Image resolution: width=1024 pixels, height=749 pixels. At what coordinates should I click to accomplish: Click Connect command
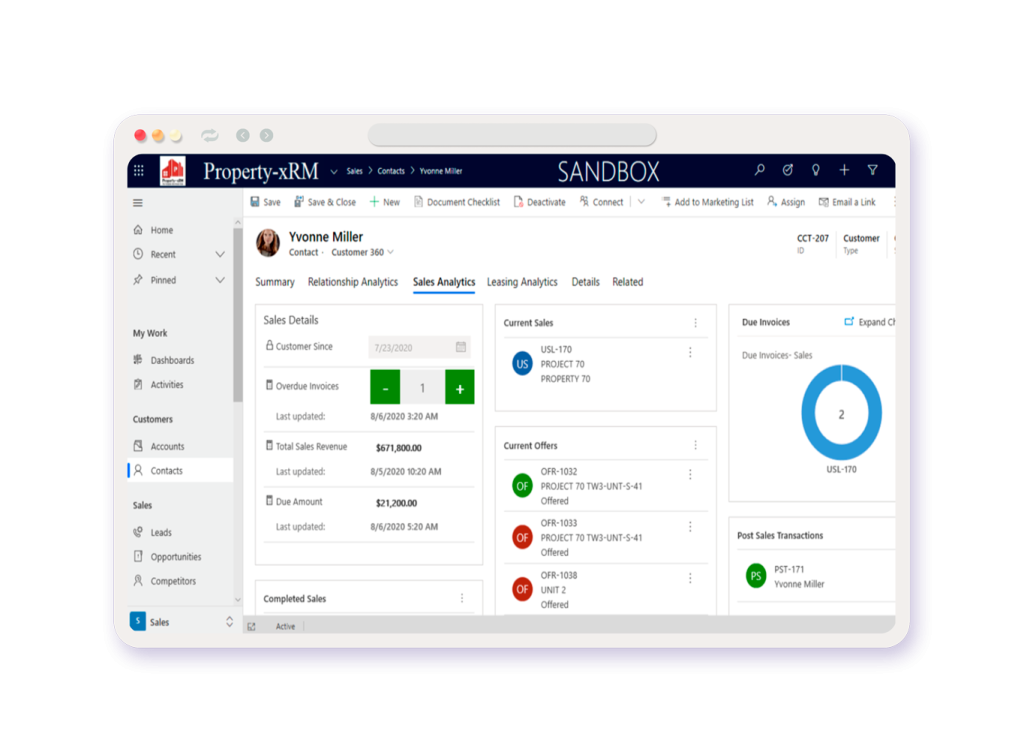(601, 202)
